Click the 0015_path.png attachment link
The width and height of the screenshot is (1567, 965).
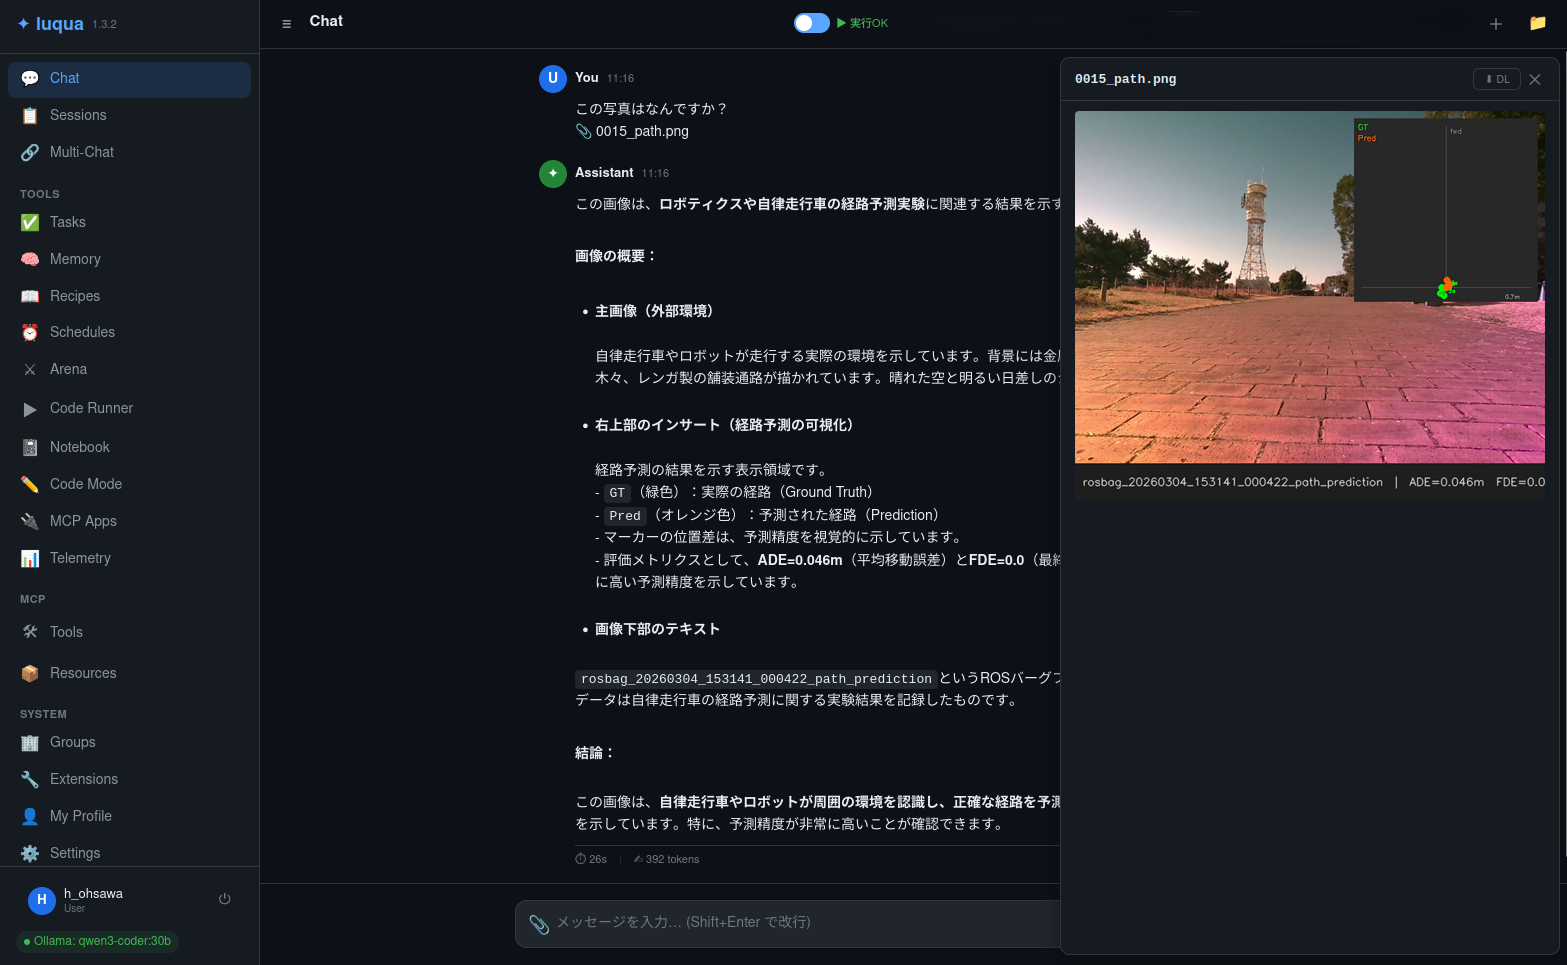pyautogui.click(x=641, y=131)
